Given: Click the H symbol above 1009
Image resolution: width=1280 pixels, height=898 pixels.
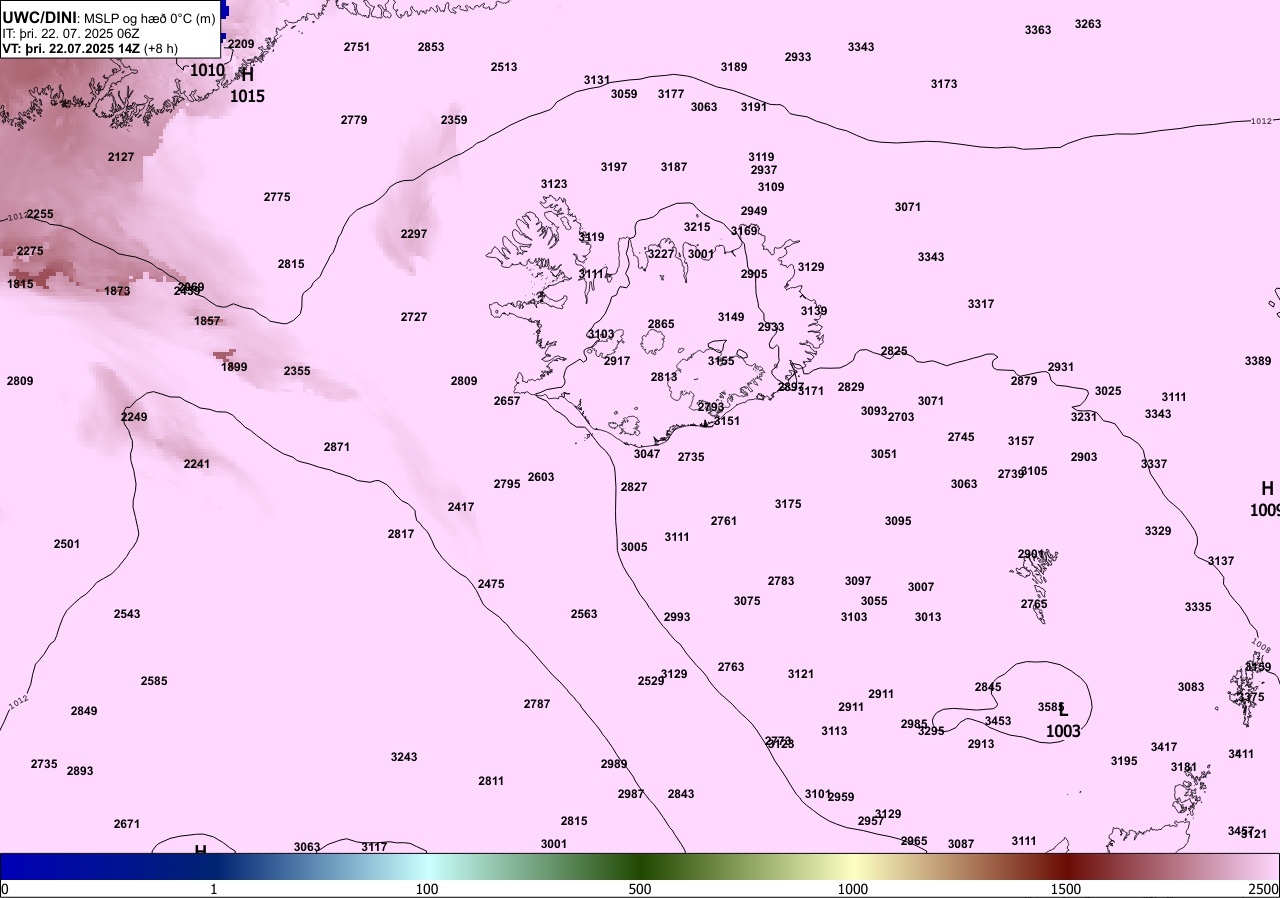Looking at the screenshot, I should pos(1267,489).
